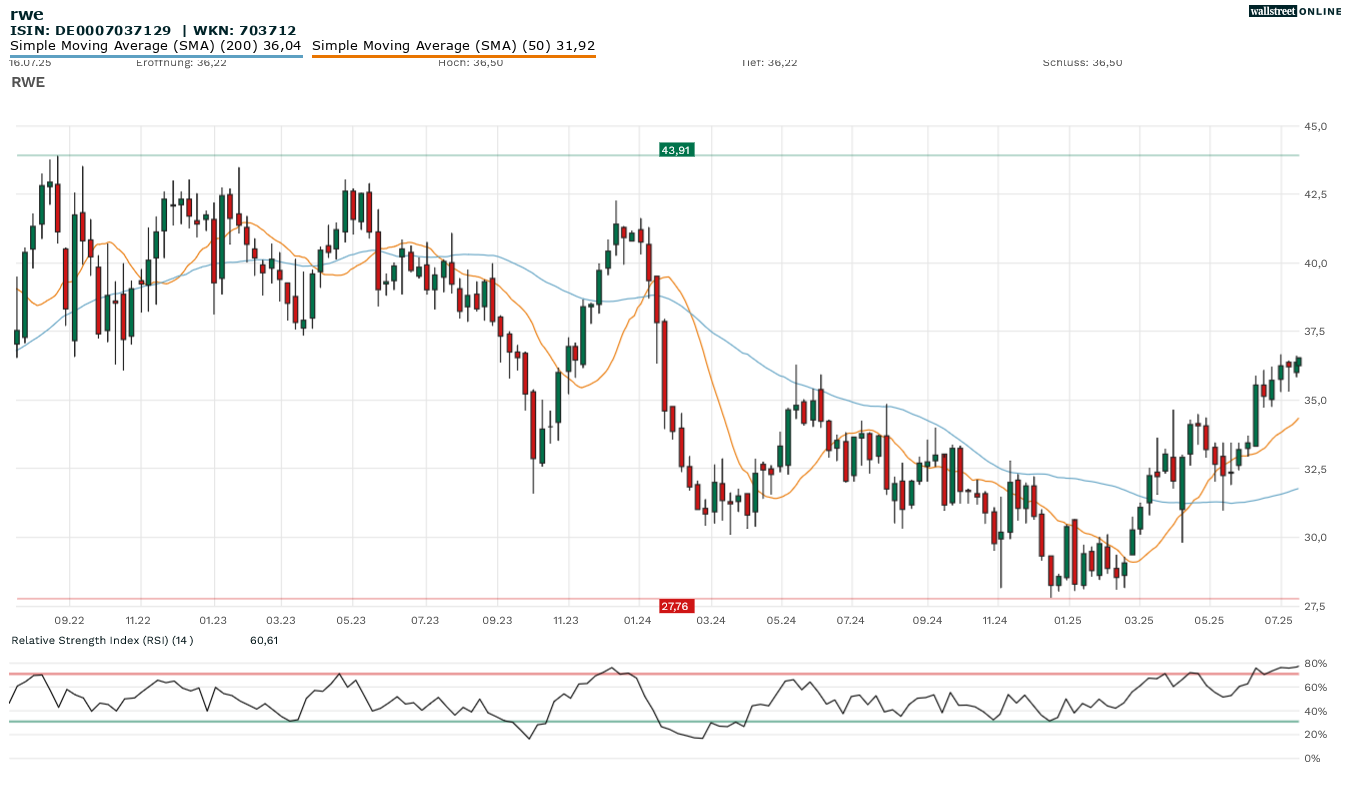The image size is (1349, 786).
Task: Click the 32,5 price axis label
Action: click(1315, 469)
